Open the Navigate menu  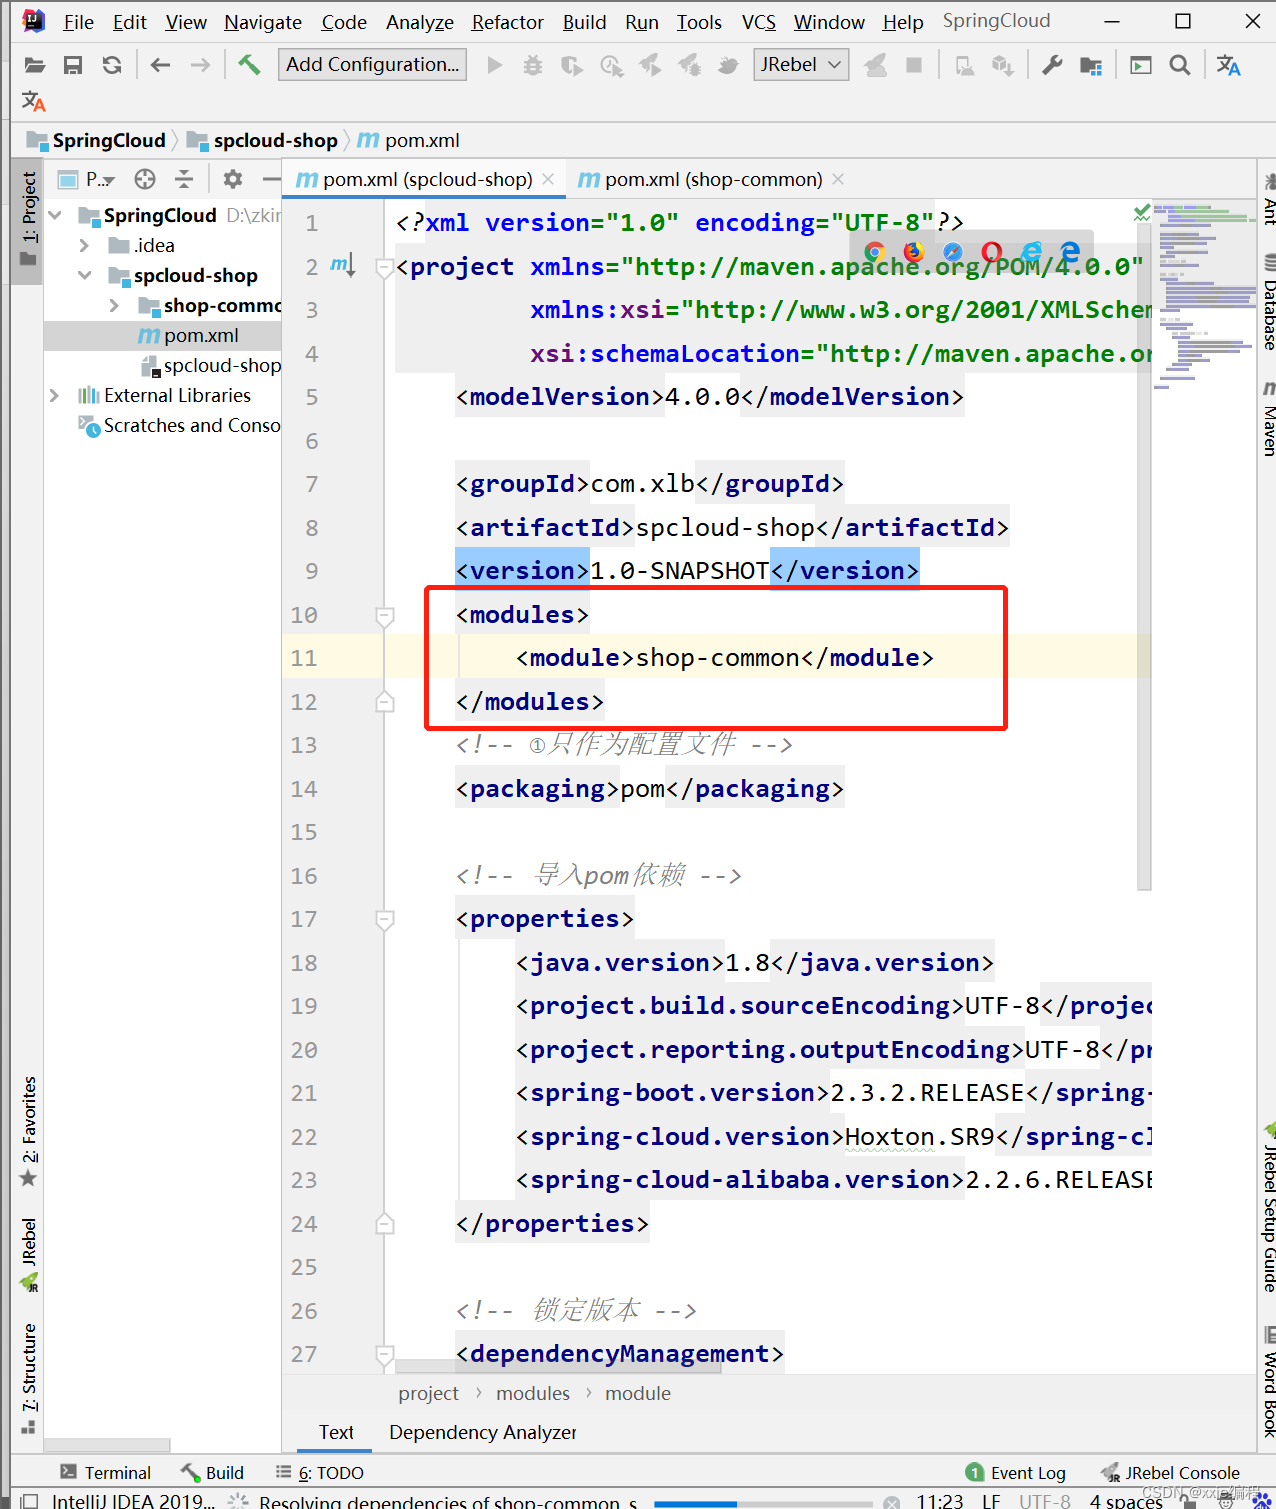pyautogui.click(x=263, y=22)
